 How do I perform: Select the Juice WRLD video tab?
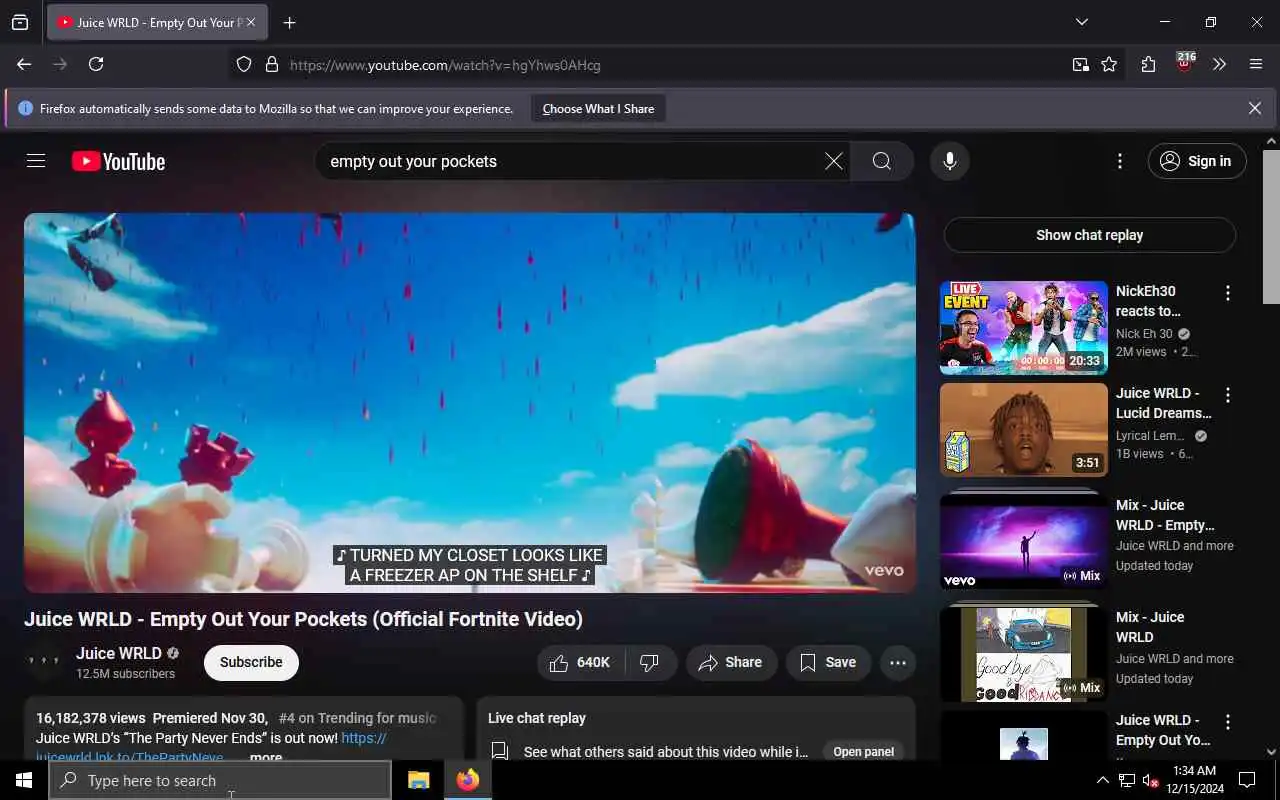click(x=157, y=22)
